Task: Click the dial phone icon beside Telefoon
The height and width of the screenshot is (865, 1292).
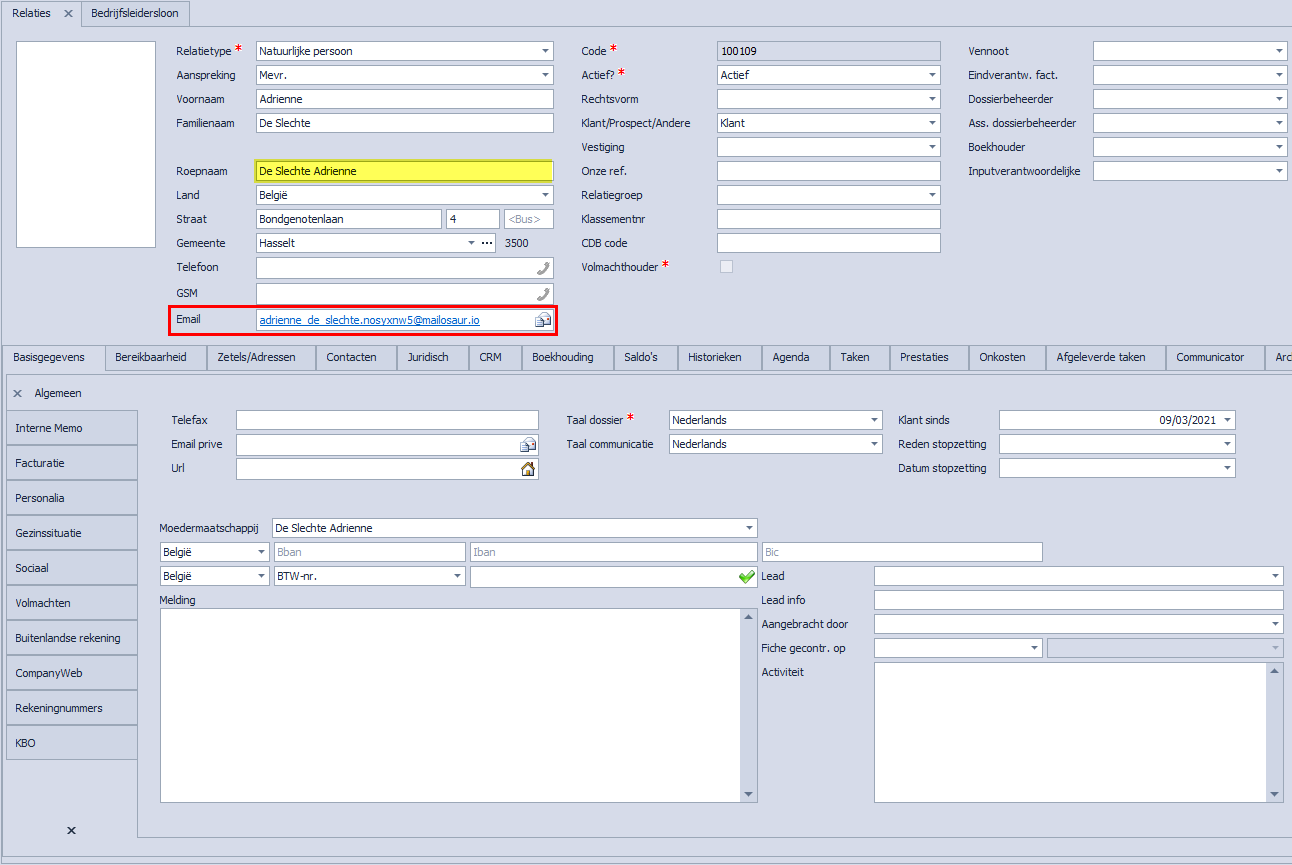Action: pos(545,267)
